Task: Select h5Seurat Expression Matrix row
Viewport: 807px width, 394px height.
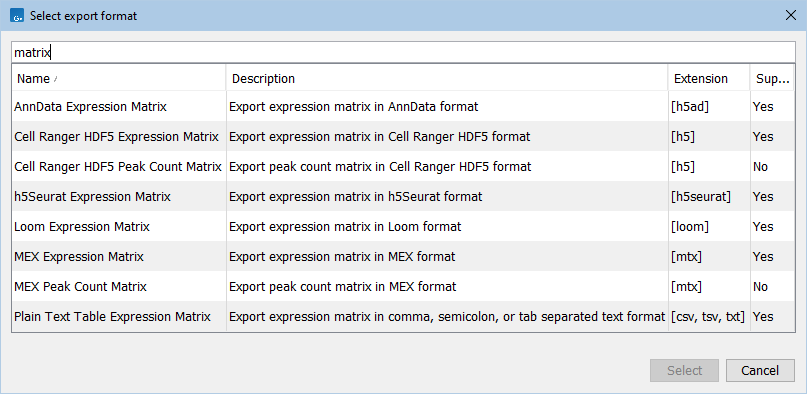Action: click(x=403, y=196)
